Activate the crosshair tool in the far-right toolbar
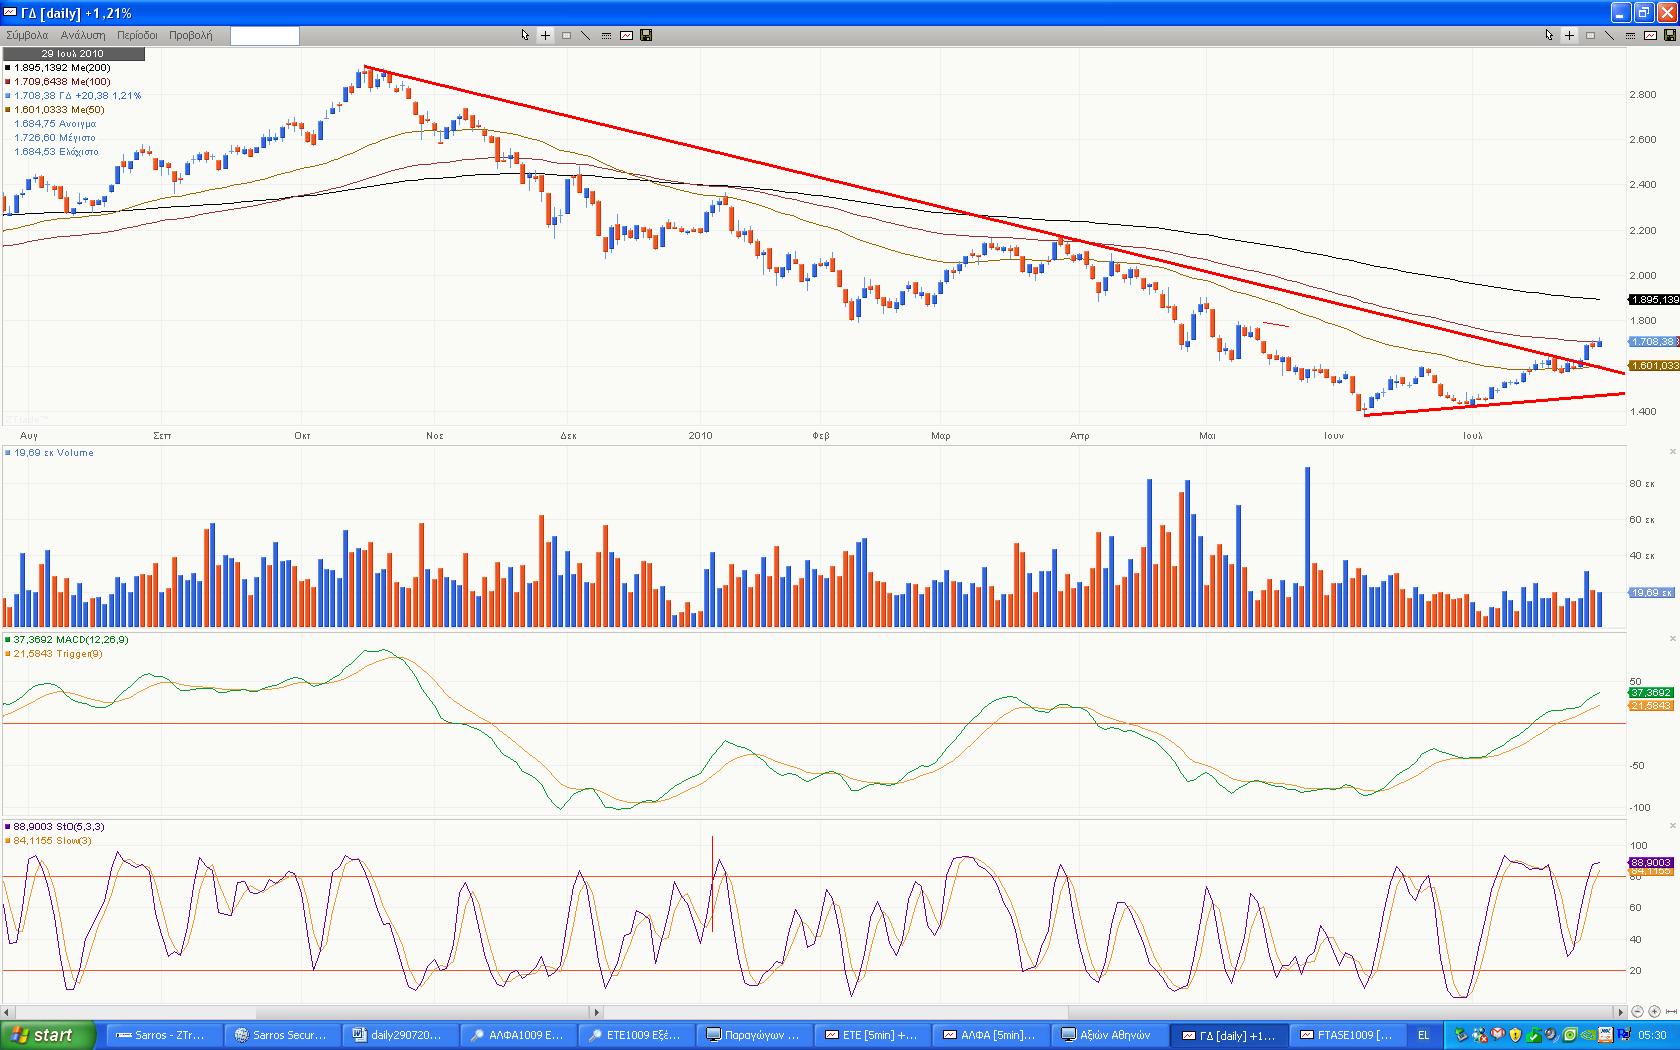Image resolution: width=1680 pixels, height=1050 pixels. pyautogui.click(x=1569, y=35)
